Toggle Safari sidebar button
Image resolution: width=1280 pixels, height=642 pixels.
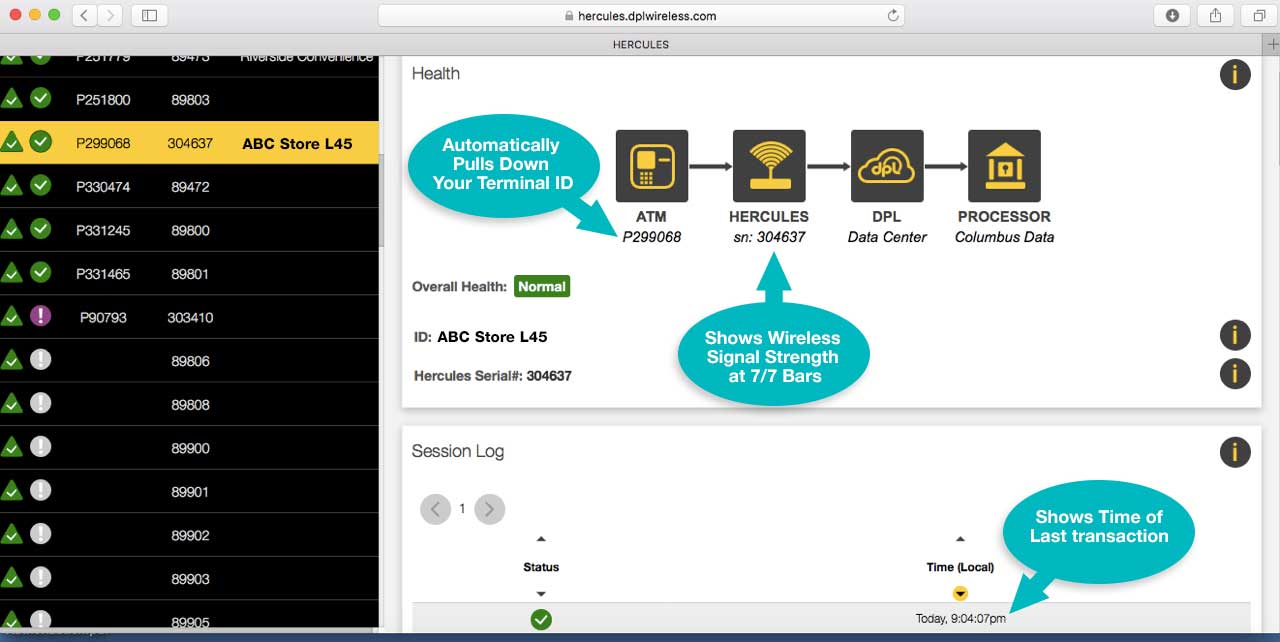[149, 15]
